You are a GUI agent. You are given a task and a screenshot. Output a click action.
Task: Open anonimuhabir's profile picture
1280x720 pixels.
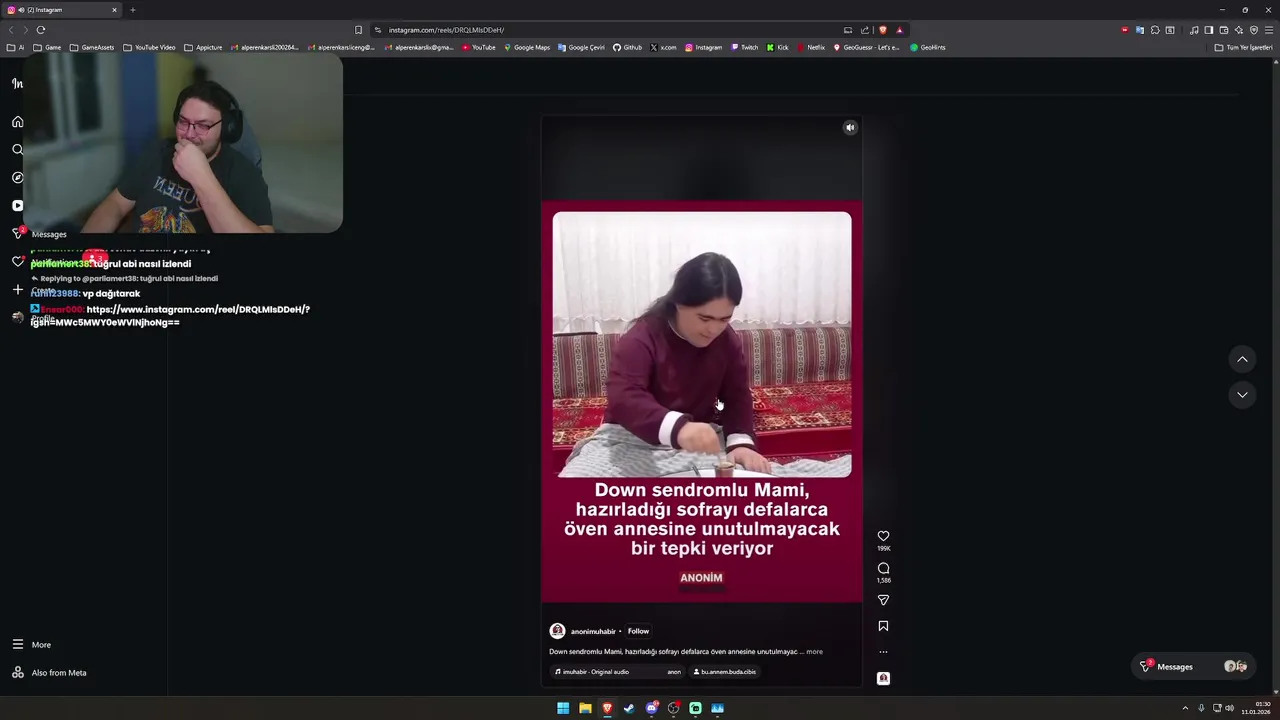557,631
